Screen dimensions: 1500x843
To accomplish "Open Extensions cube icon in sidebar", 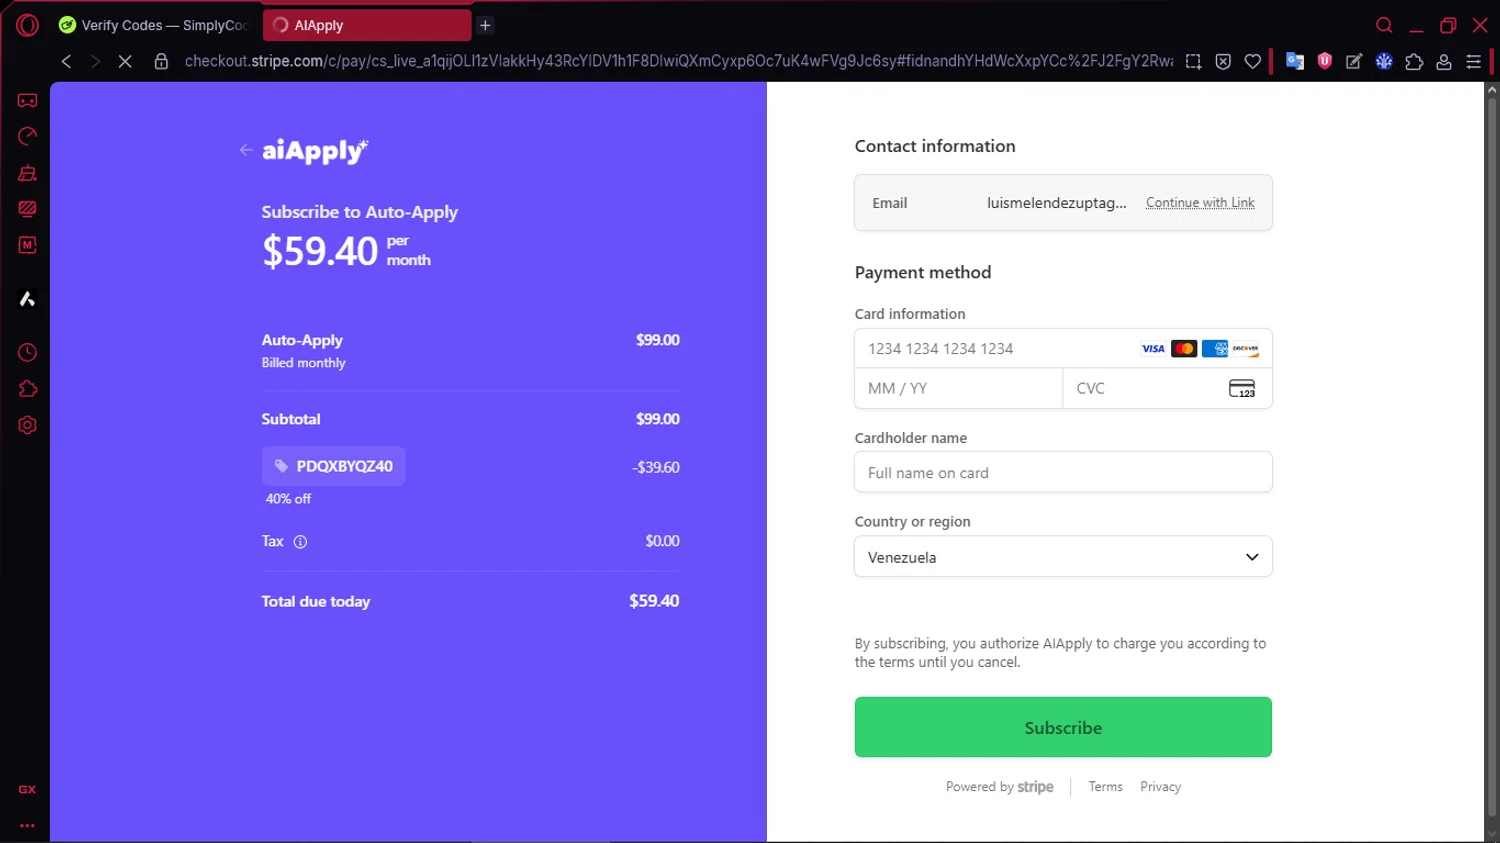I will click(x=28, y=389).
